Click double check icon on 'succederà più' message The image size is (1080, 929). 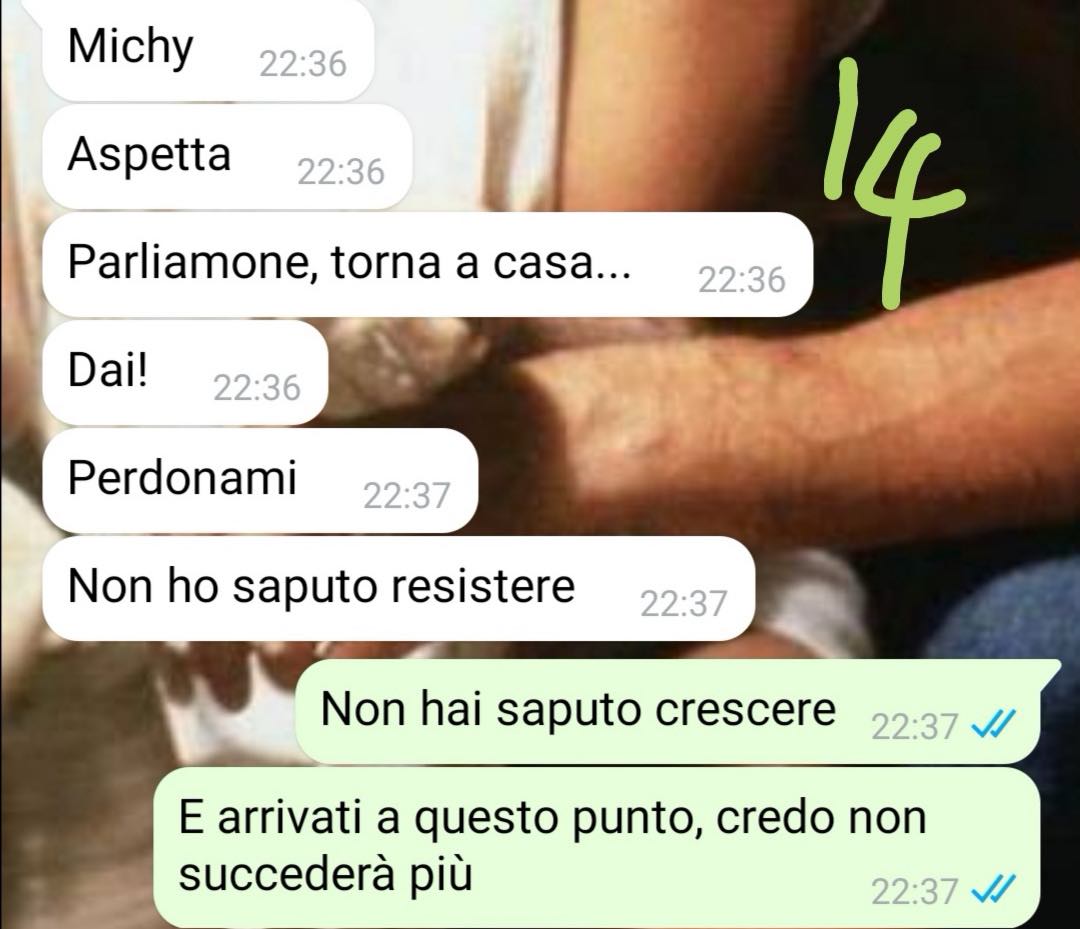993,890
